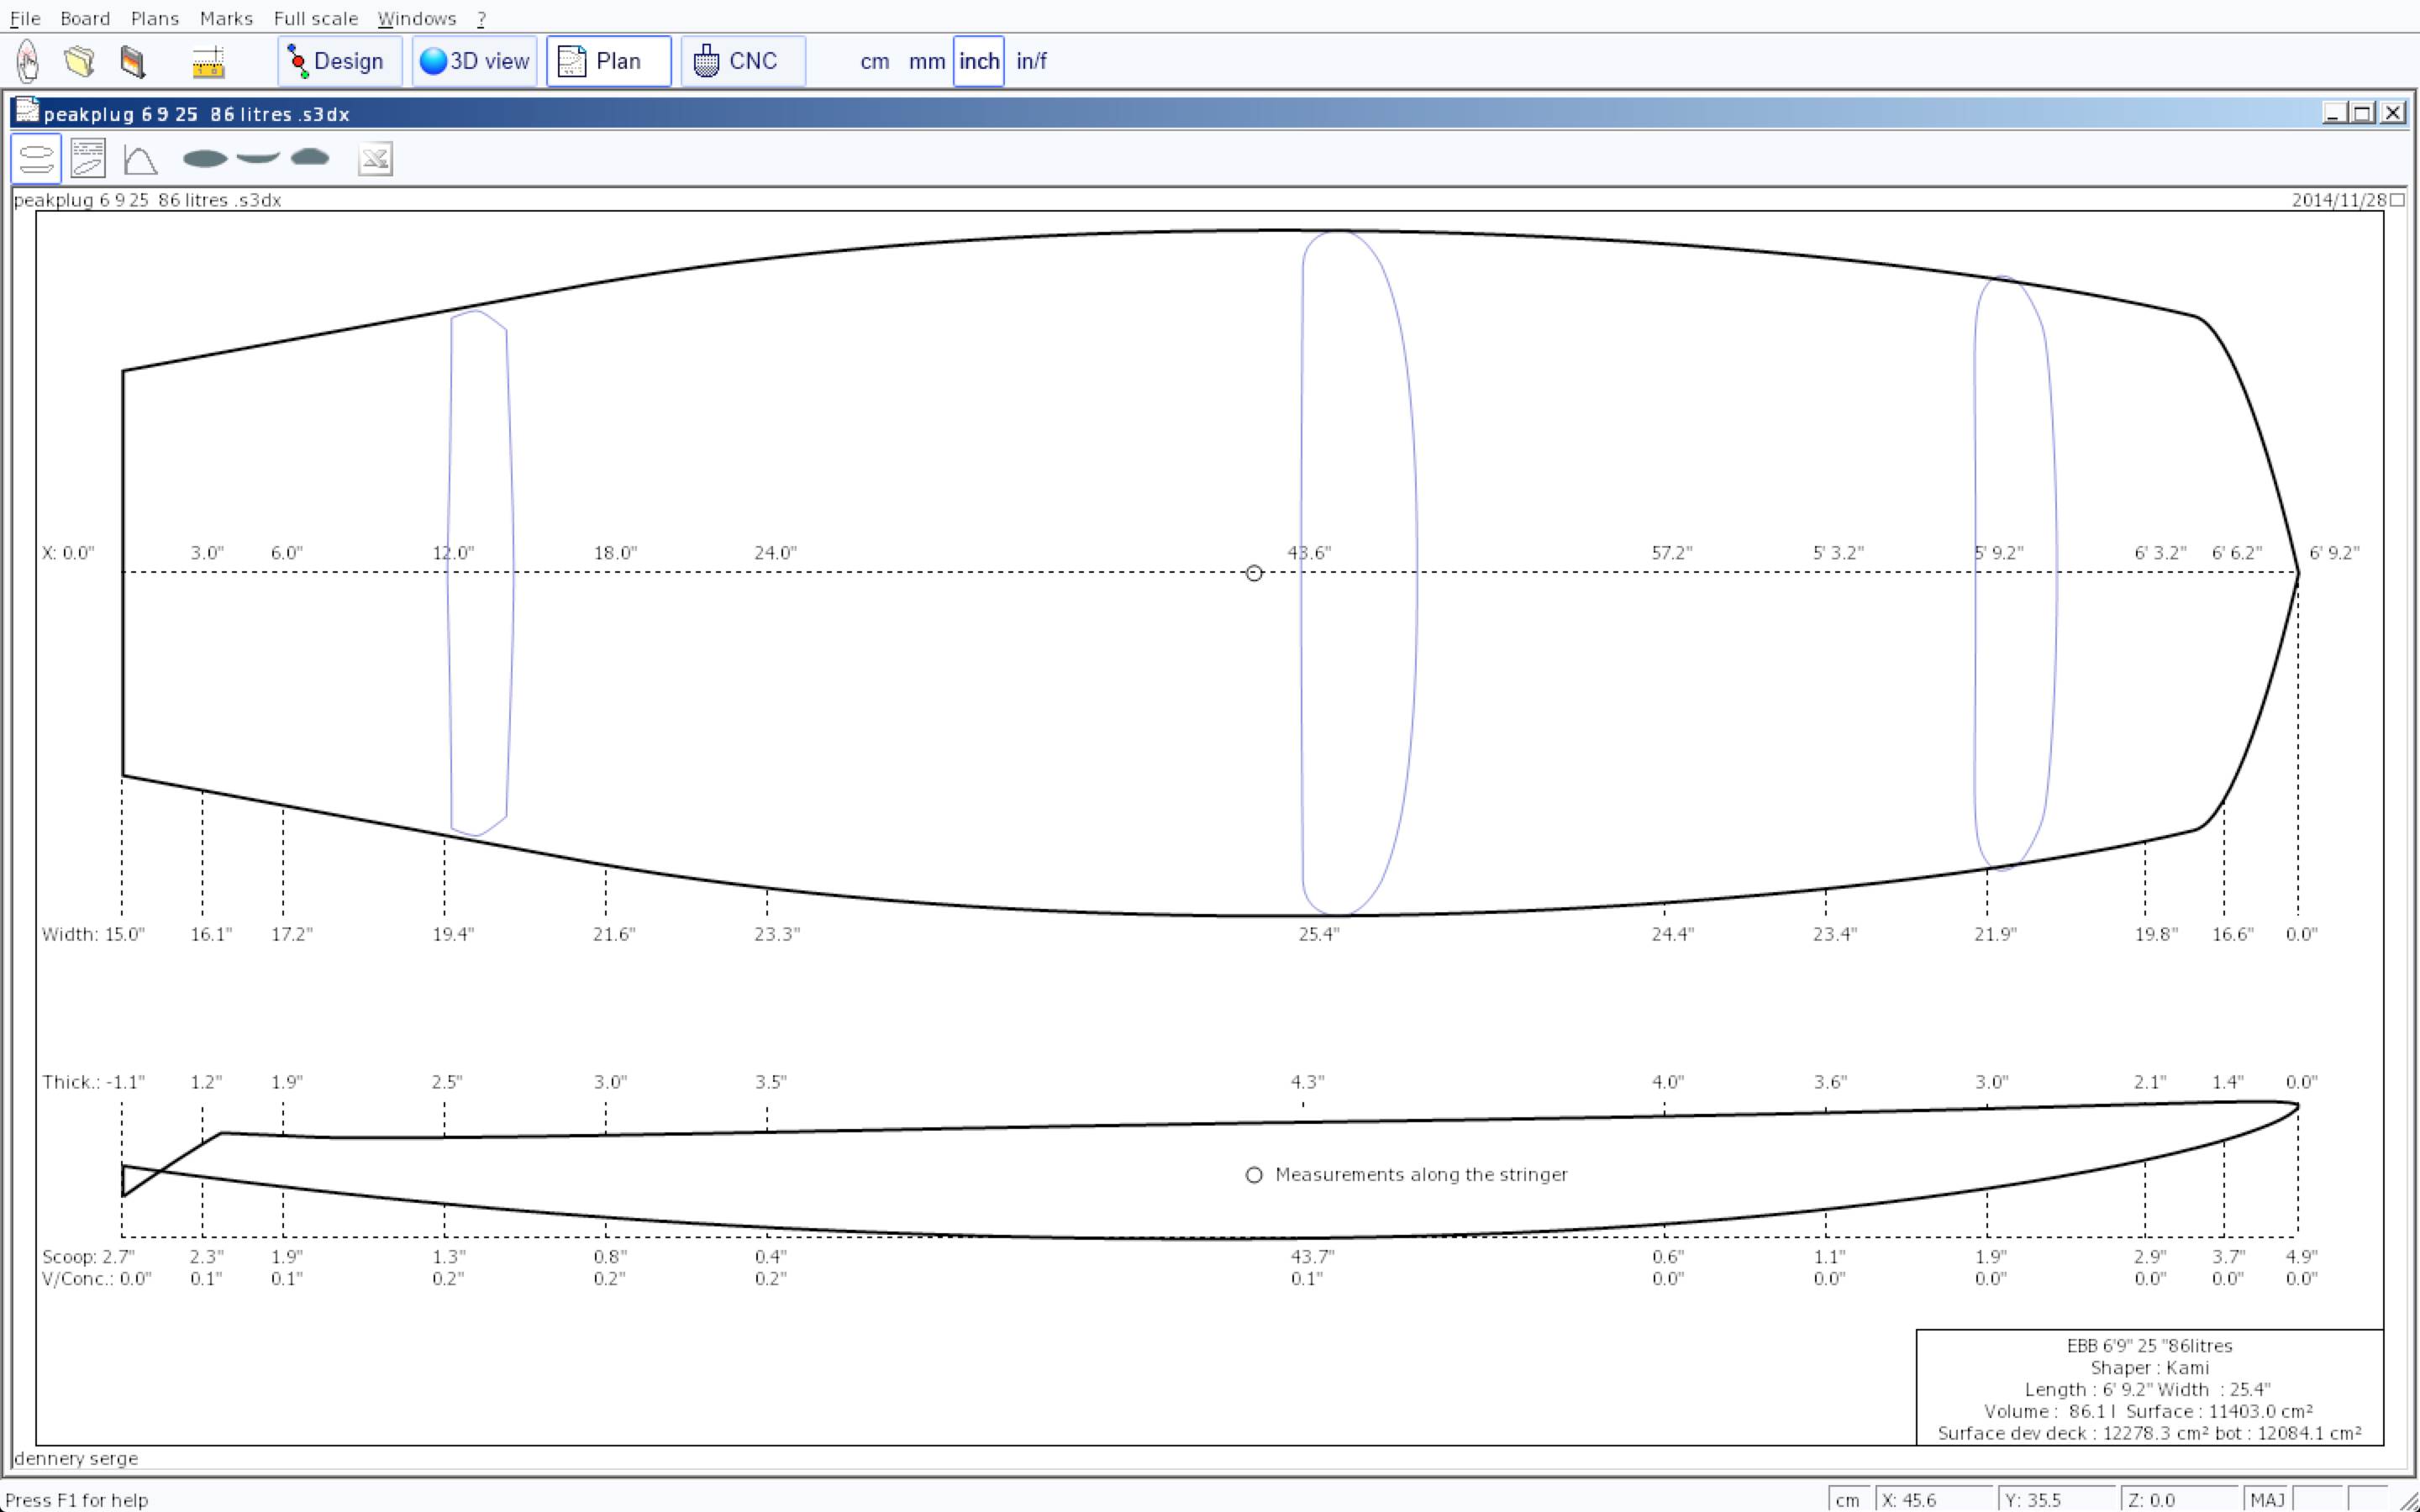Click the gray cross-section slice icon
2420x1512 pixels.
click(310, 157)
